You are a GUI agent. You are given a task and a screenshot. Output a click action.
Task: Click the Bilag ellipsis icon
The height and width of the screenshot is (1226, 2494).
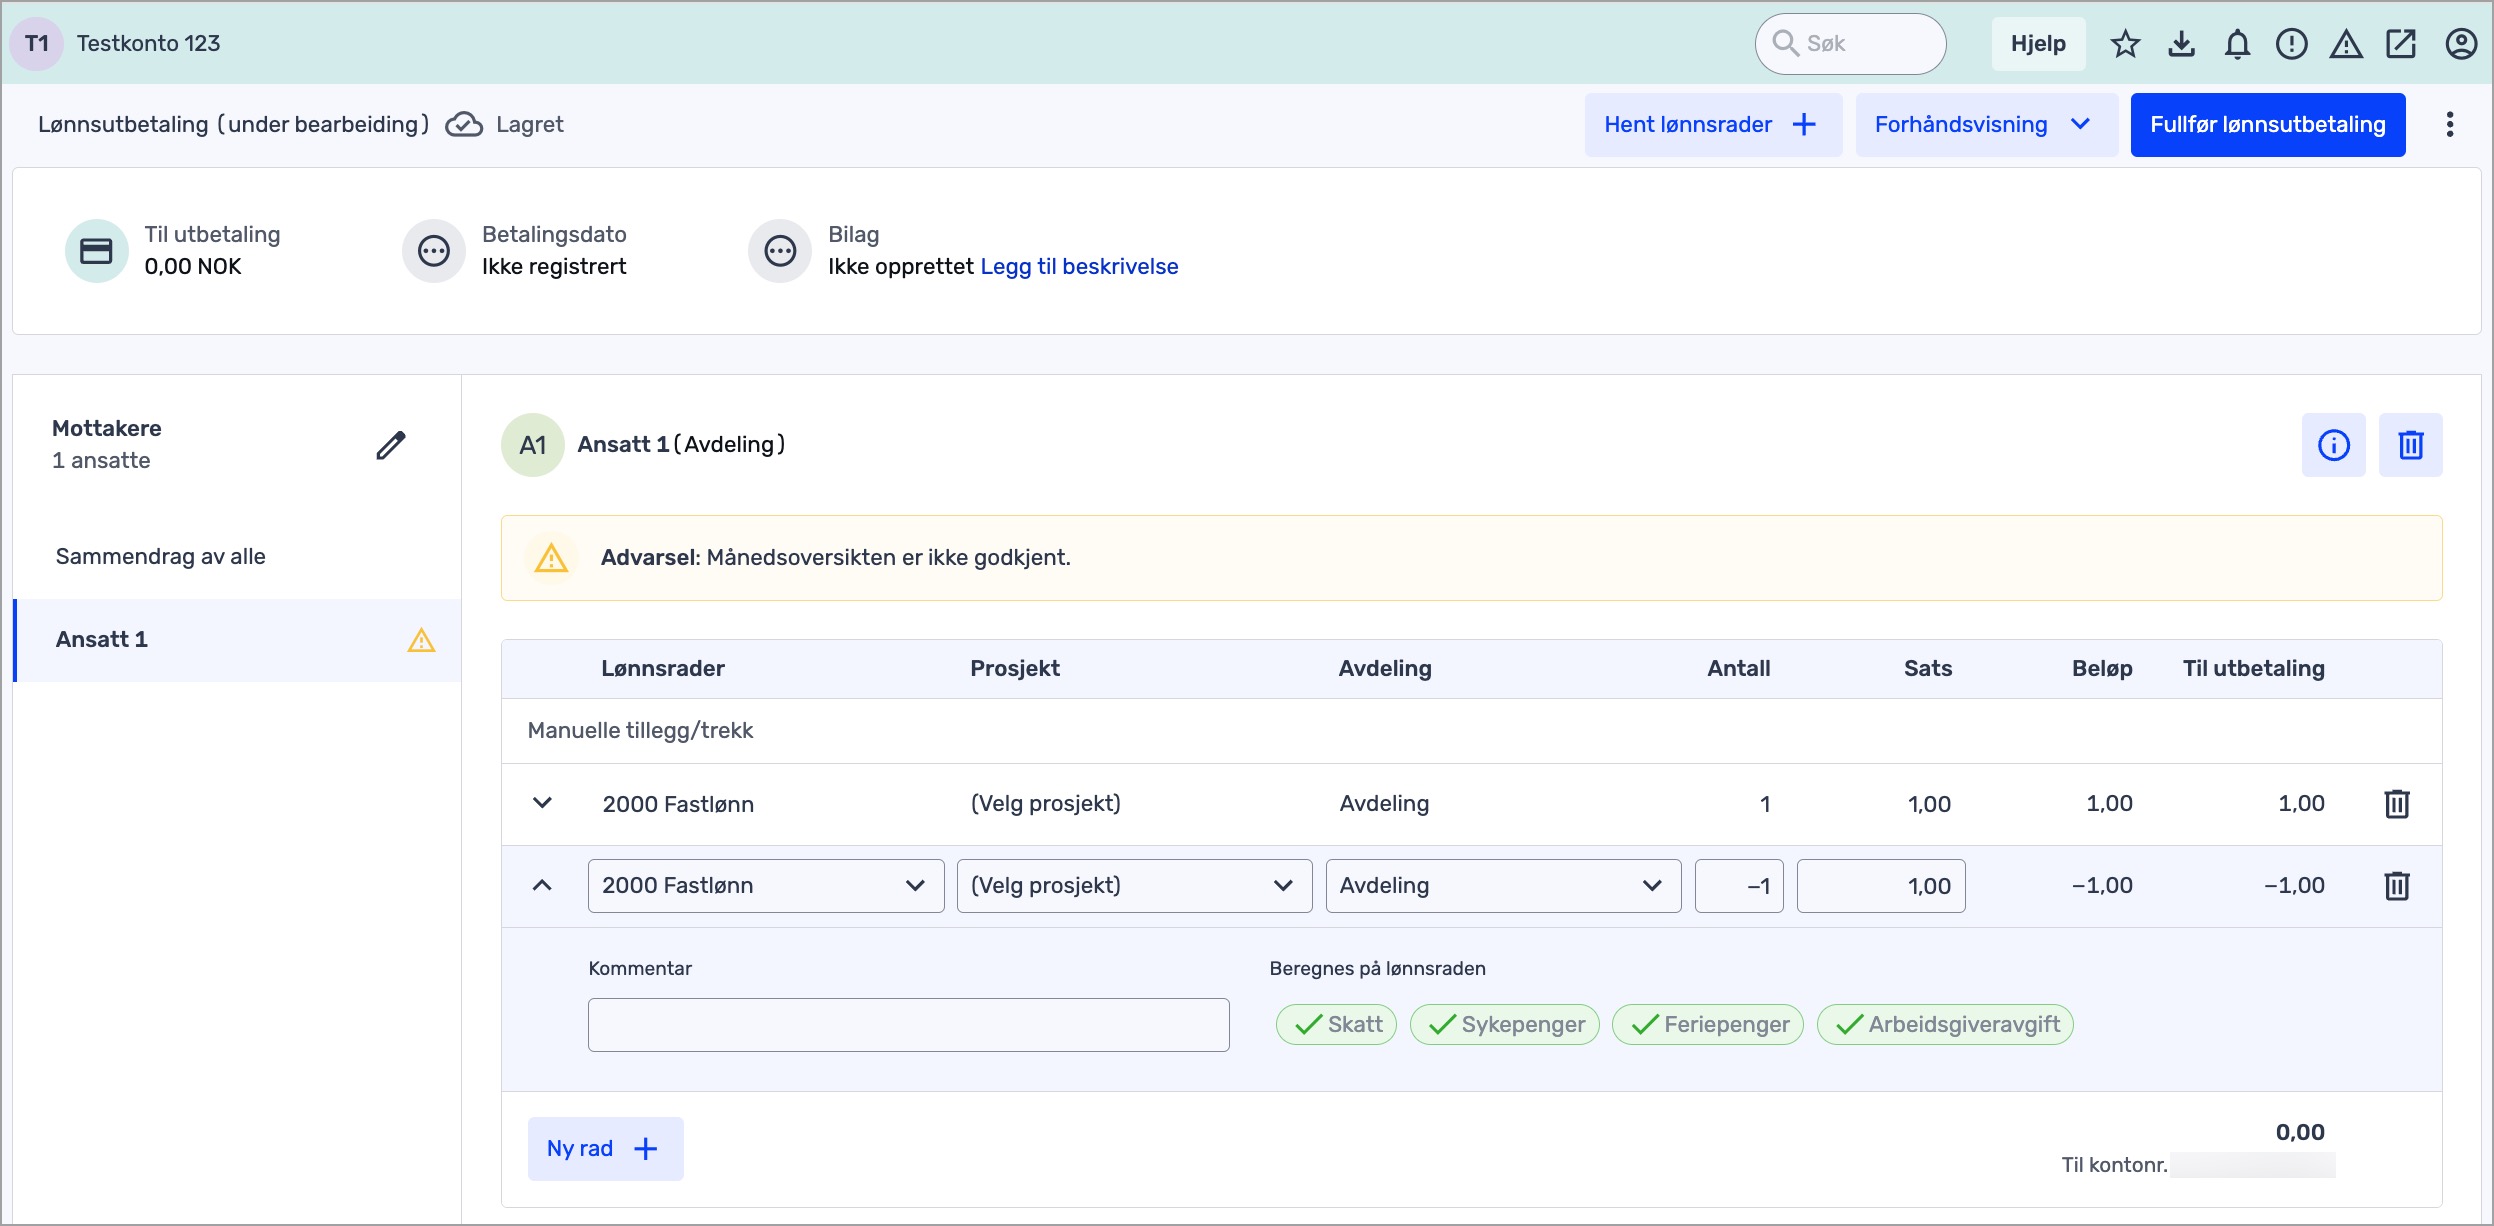pyautogui.click(x=780, y=250)
